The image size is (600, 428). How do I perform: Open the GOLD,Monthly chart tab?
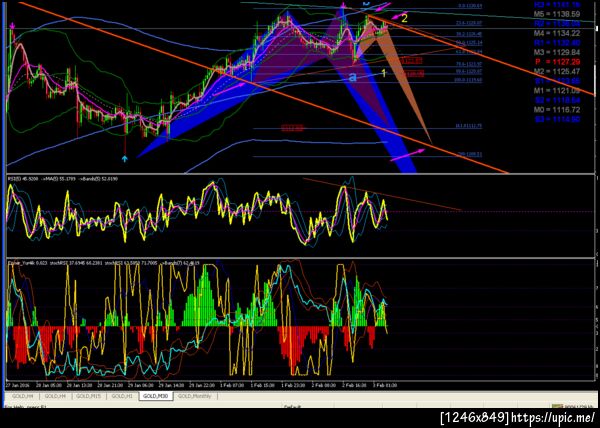(195, 396)
